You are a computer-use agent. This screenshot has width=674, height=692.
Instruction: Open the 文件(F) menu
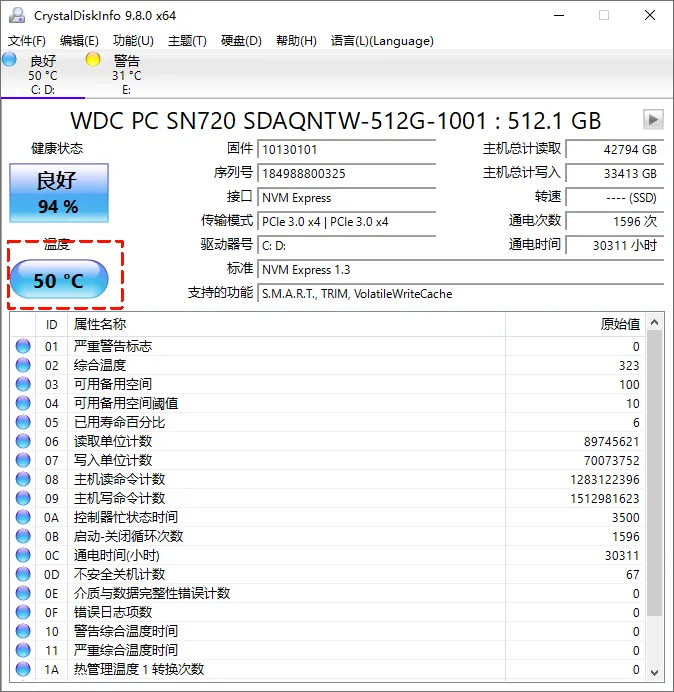tap(26, 41)
